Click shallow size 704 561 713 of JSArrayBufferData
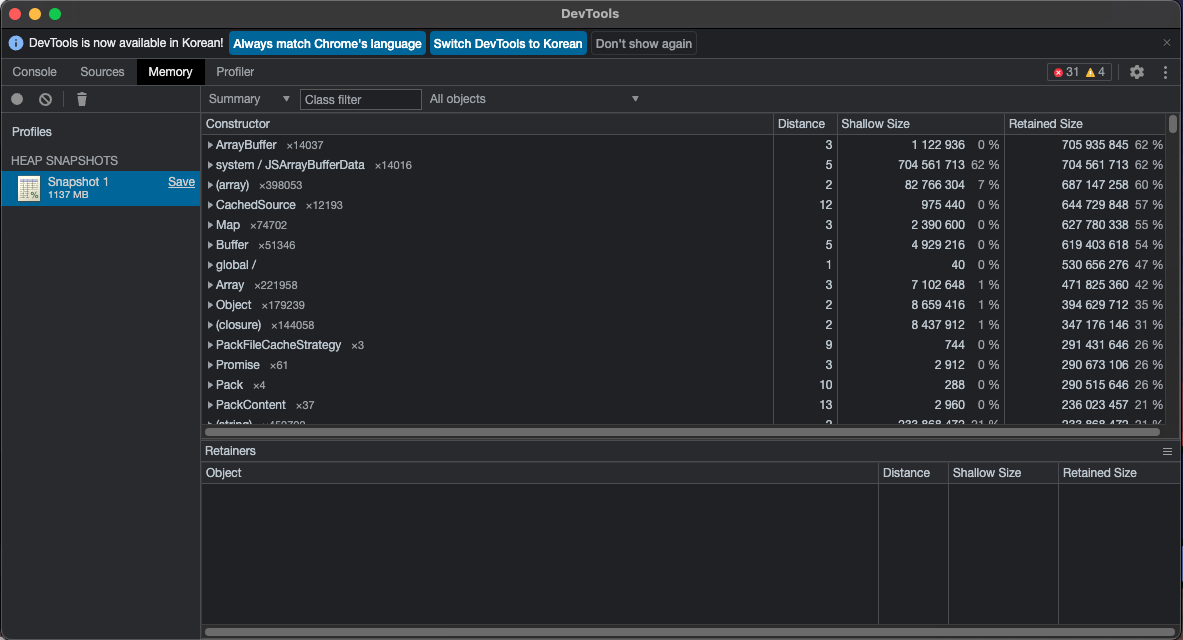Image resolution: width=1183 pixels, height=640 pixels. click(x=931, y=165)
